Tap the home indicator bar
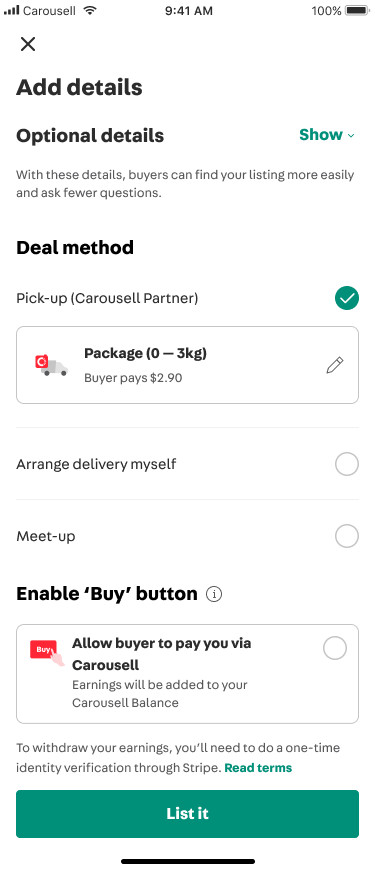375x872 pixels. pos(188,861)
